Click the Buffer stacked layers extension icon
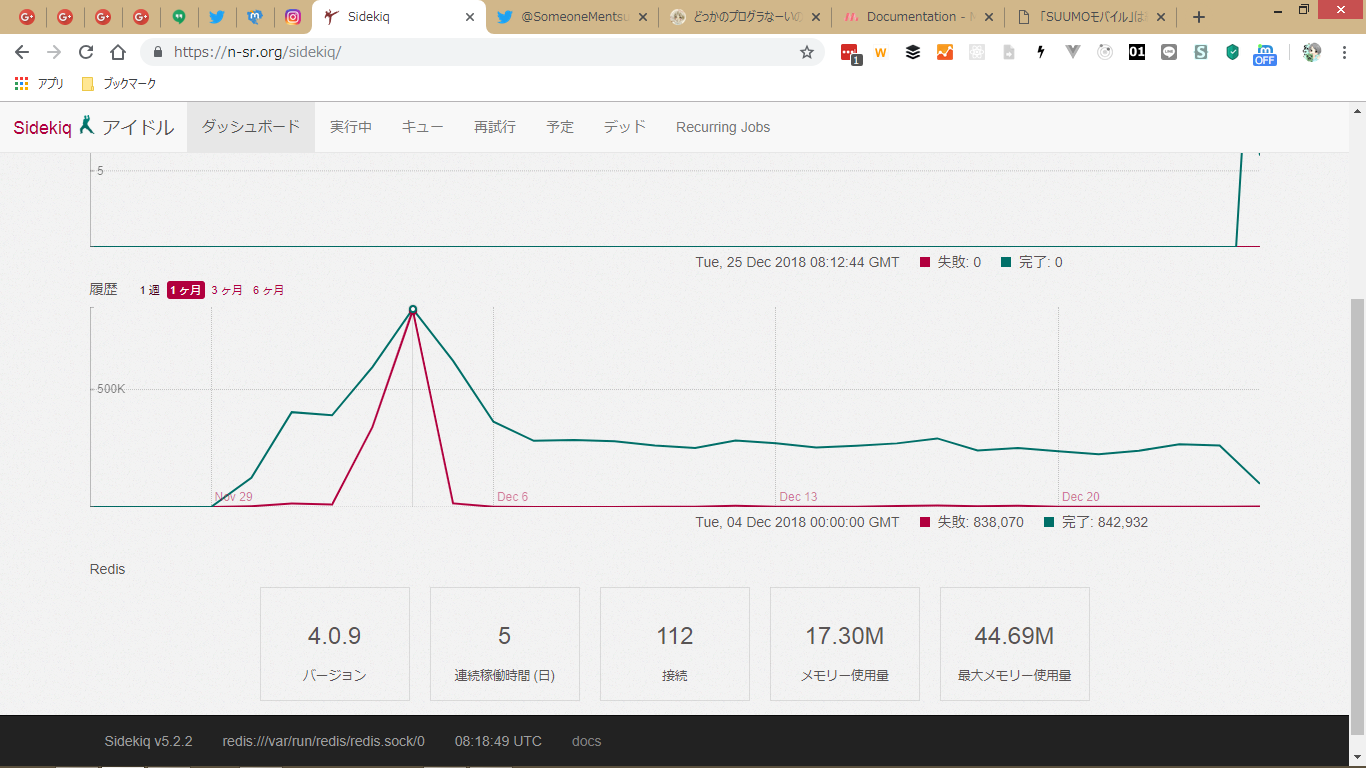 point(912,52)
